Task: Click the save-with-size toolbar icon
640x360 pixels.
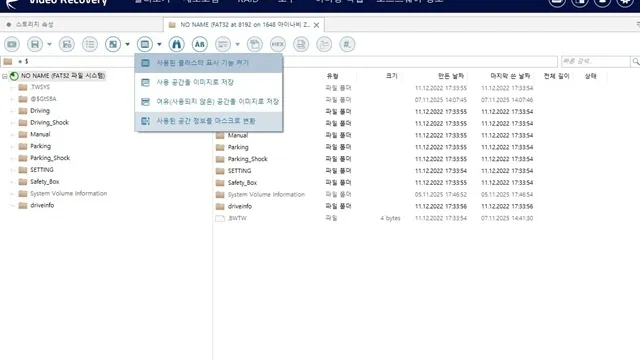Action: [67, 44]
